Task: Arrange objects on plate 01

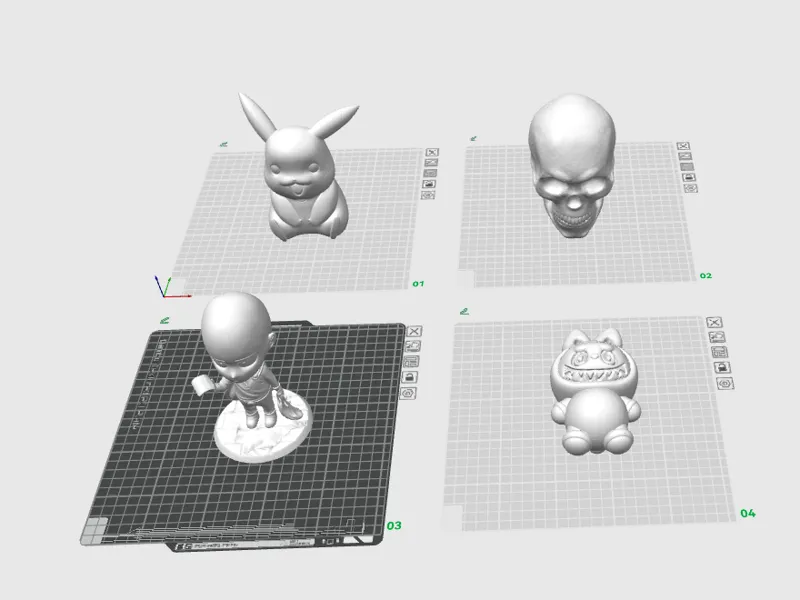Action: [430, 173]
